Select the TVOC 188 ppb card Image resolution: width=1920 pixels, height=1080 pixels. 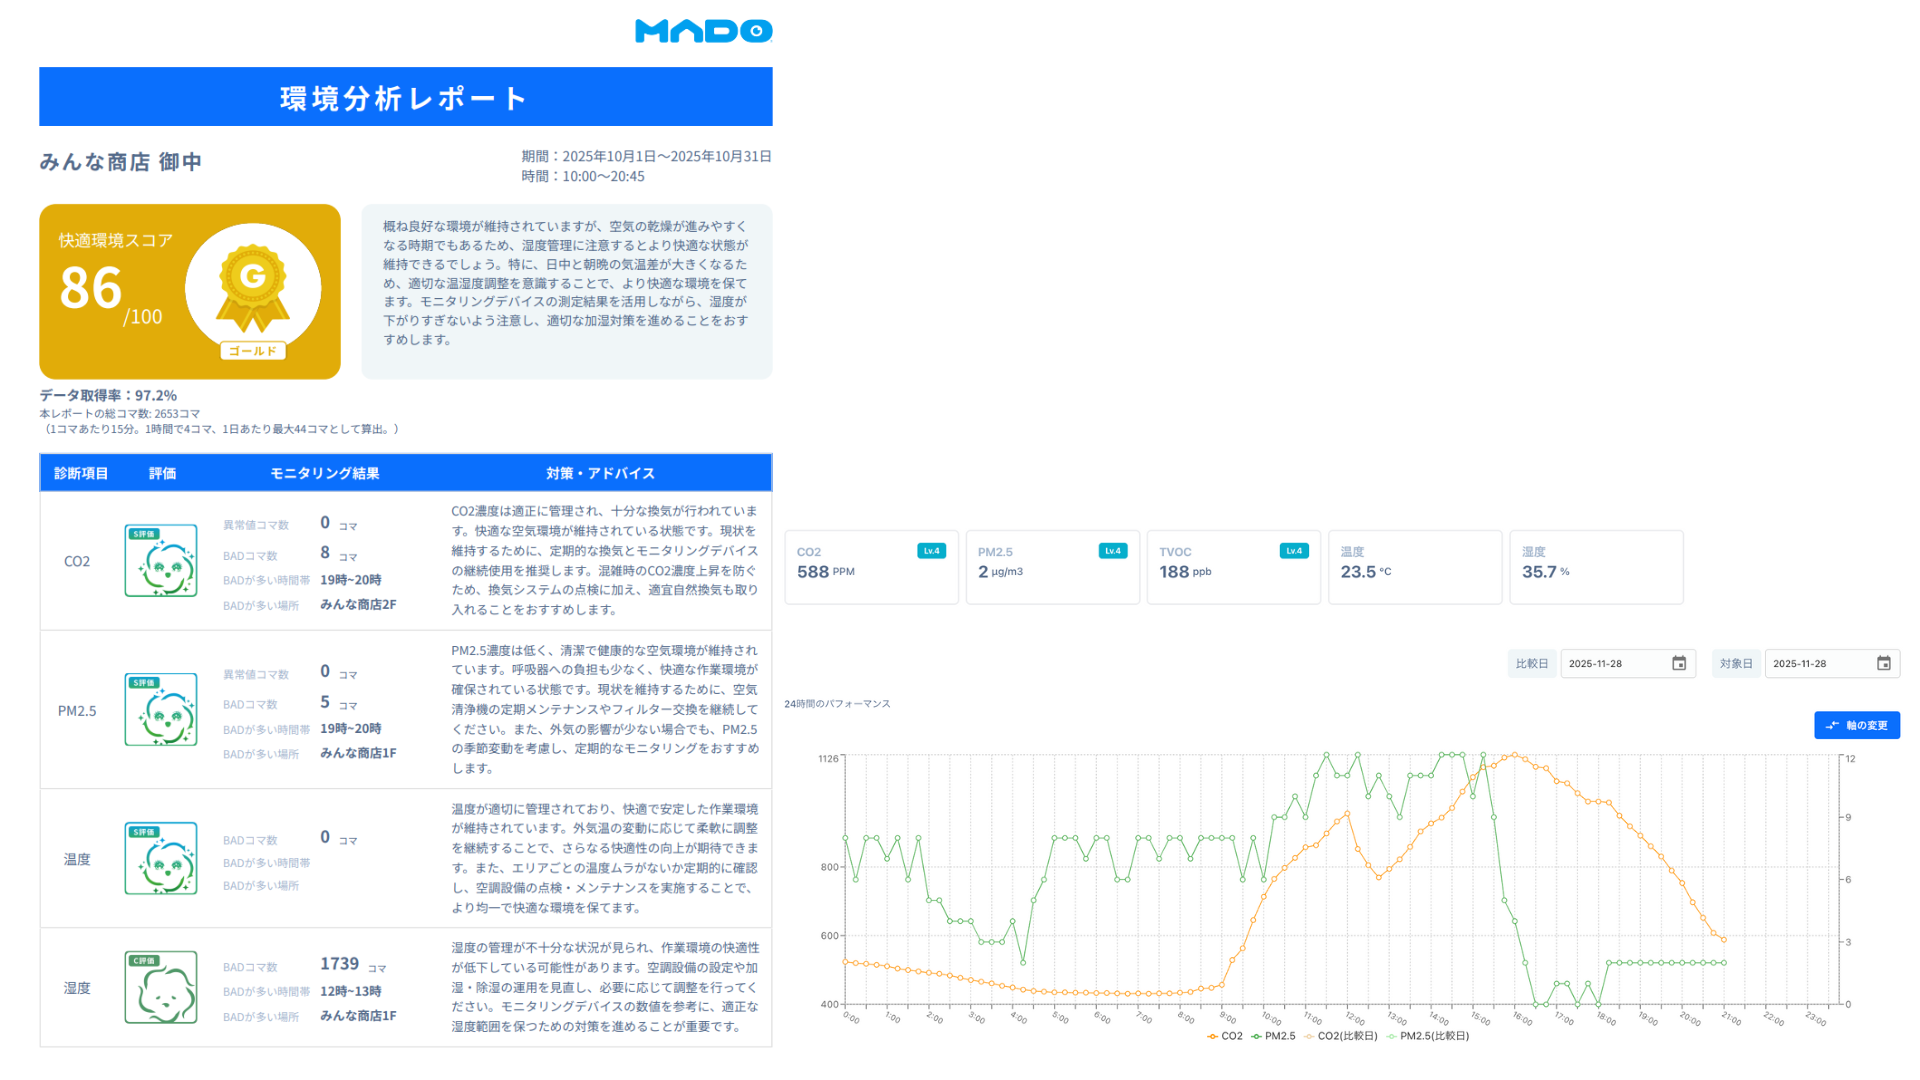[1233, 568]
